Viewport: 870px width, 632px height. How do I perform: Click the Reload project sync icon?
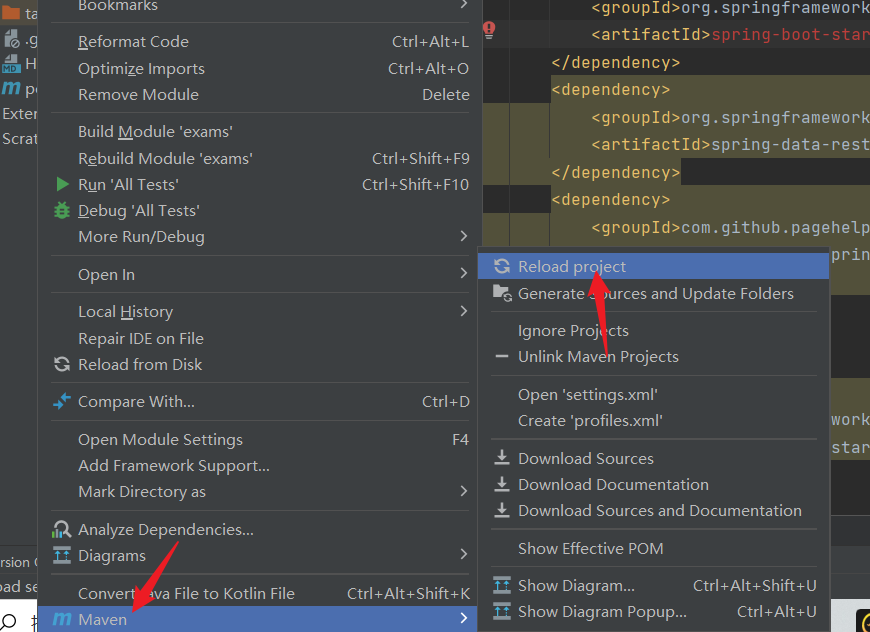coord(502,266)
